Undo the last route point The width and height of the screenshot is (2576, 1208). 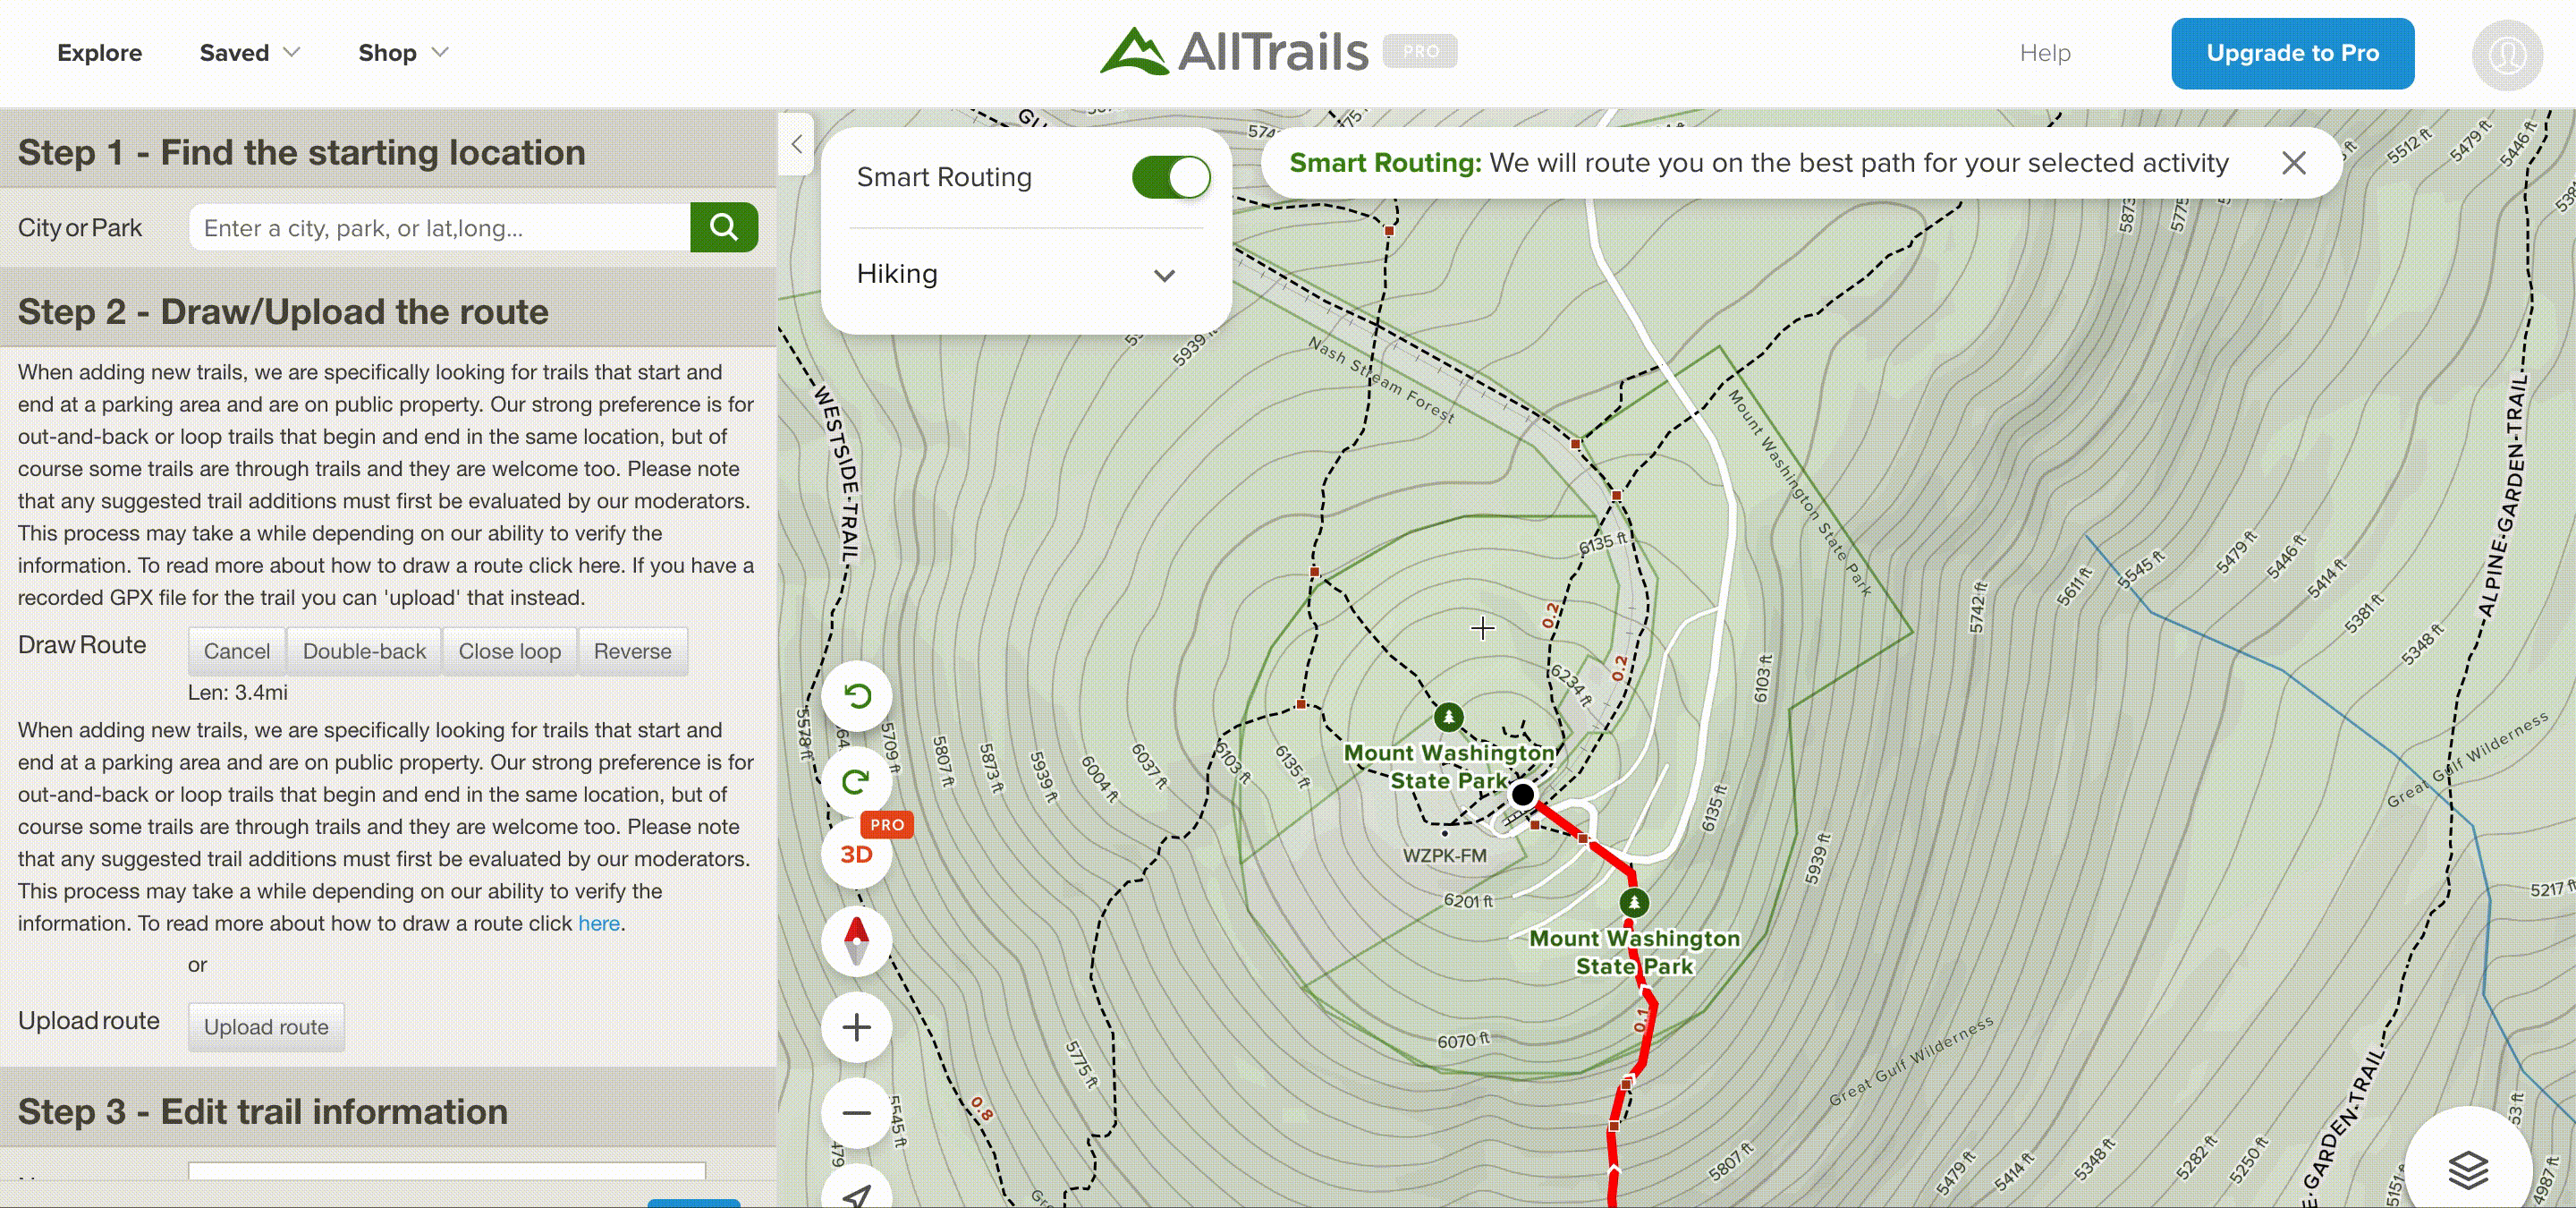tap(857, 696)
